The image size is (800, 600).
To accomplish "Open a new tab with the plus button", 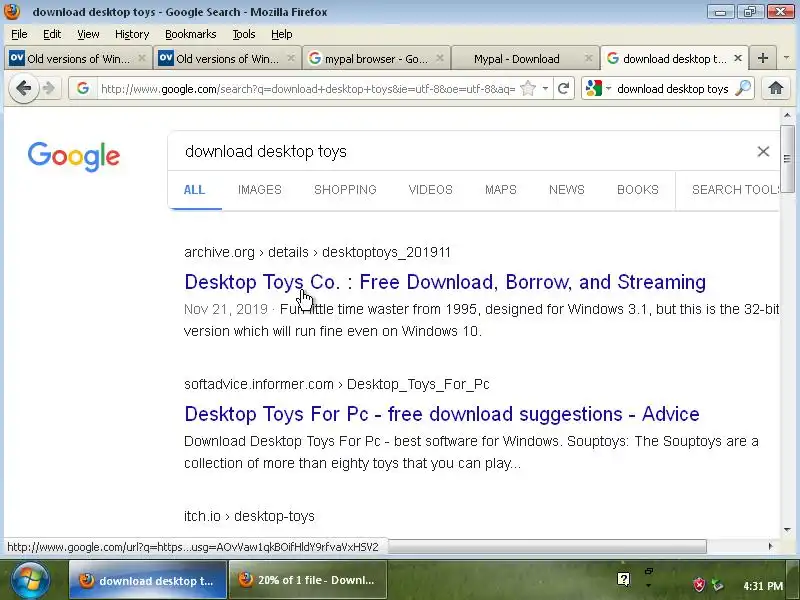I will [763, 58].
